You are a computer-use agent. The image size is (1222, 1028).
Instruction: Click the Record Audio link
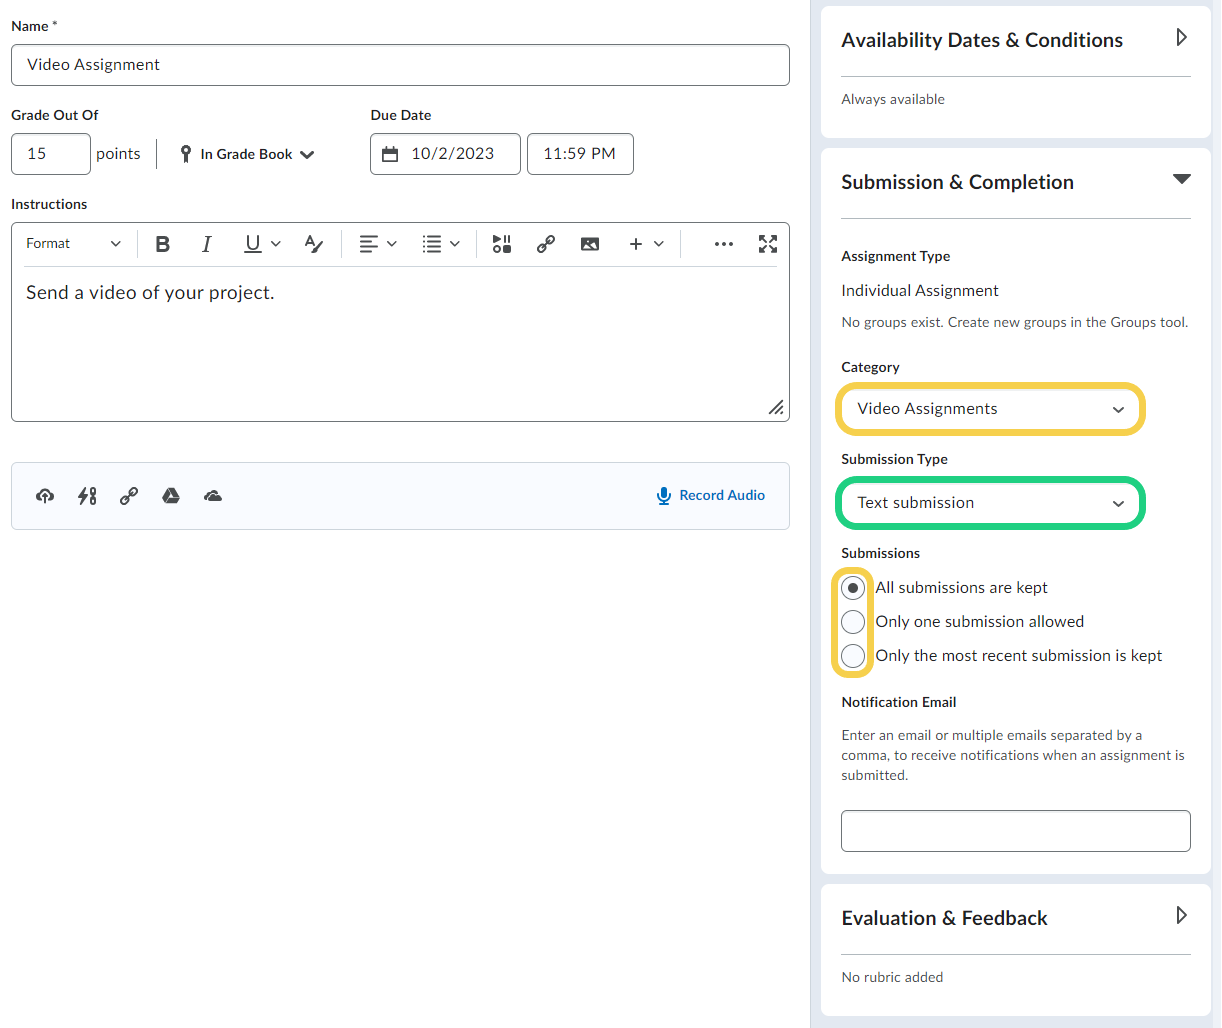[711, 496]
